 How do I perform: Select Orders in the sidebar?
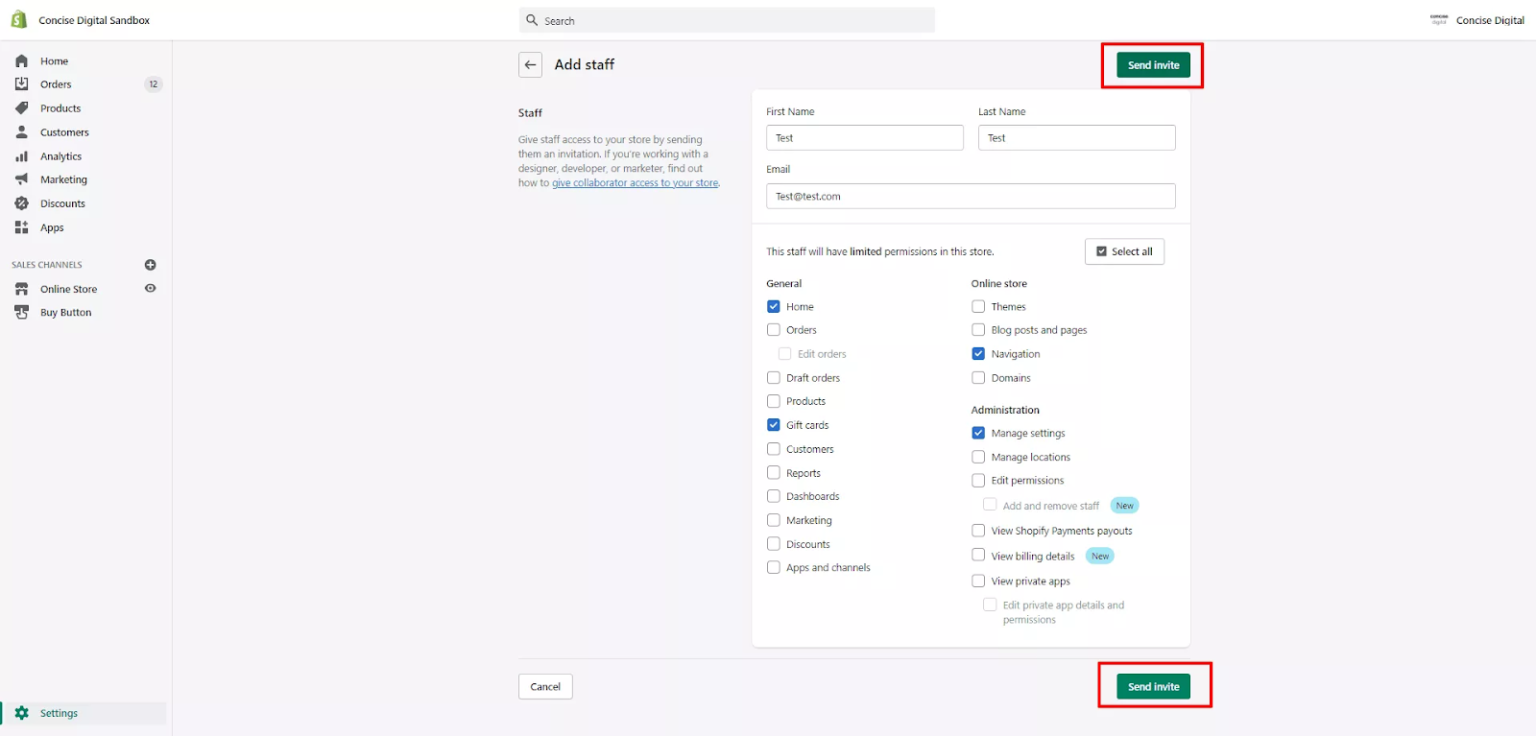(53, 84)
